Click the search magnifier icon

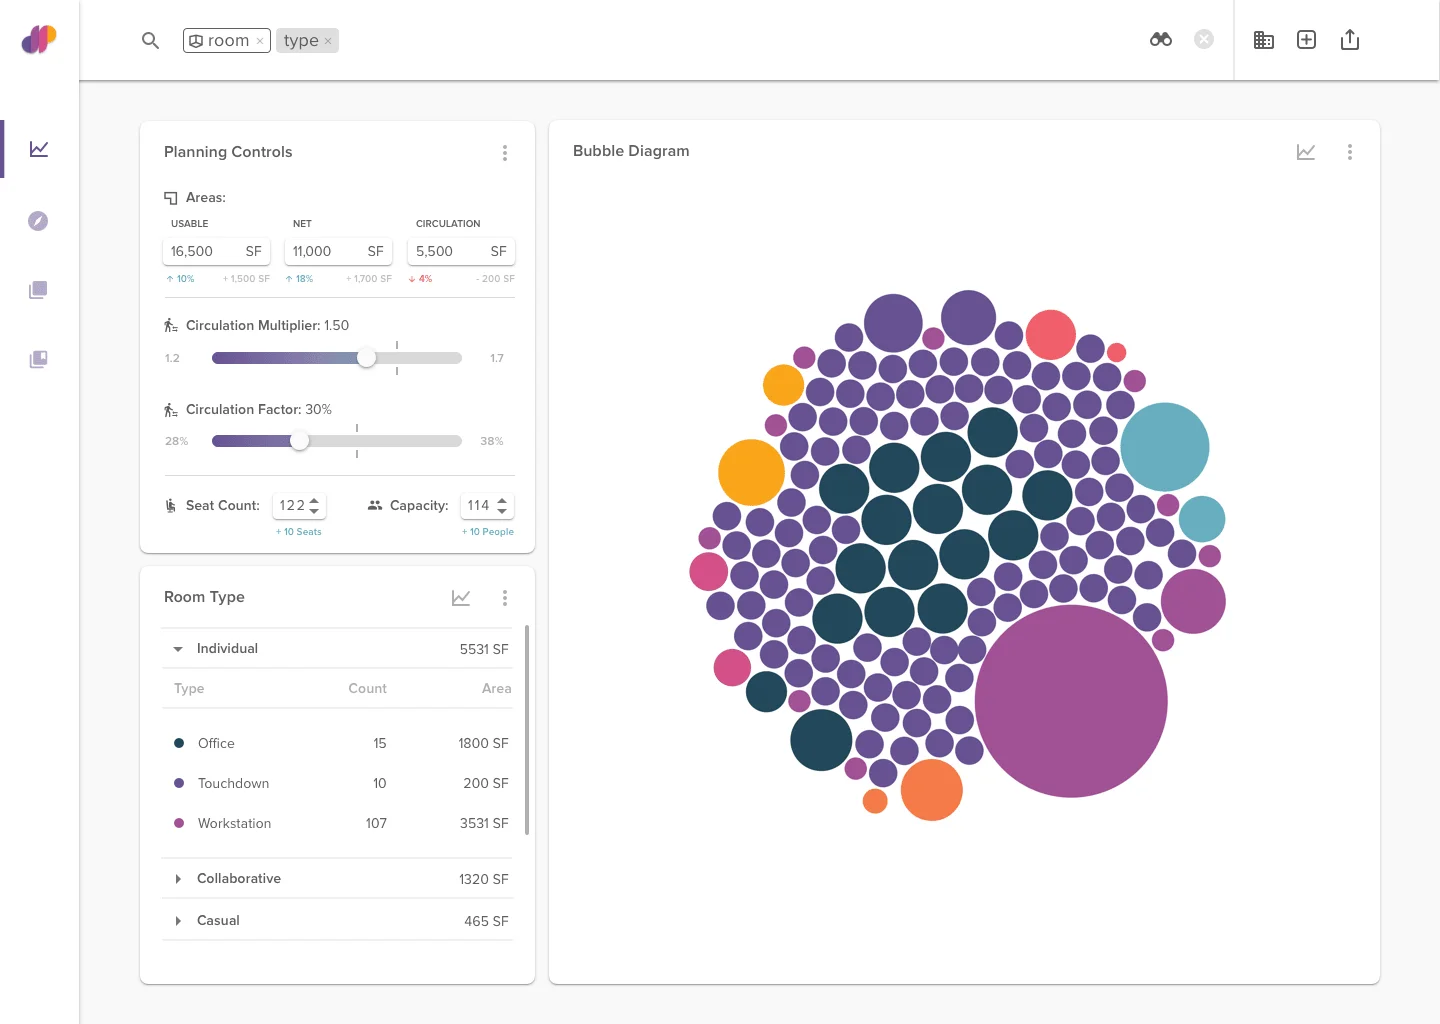coord(150,41)
